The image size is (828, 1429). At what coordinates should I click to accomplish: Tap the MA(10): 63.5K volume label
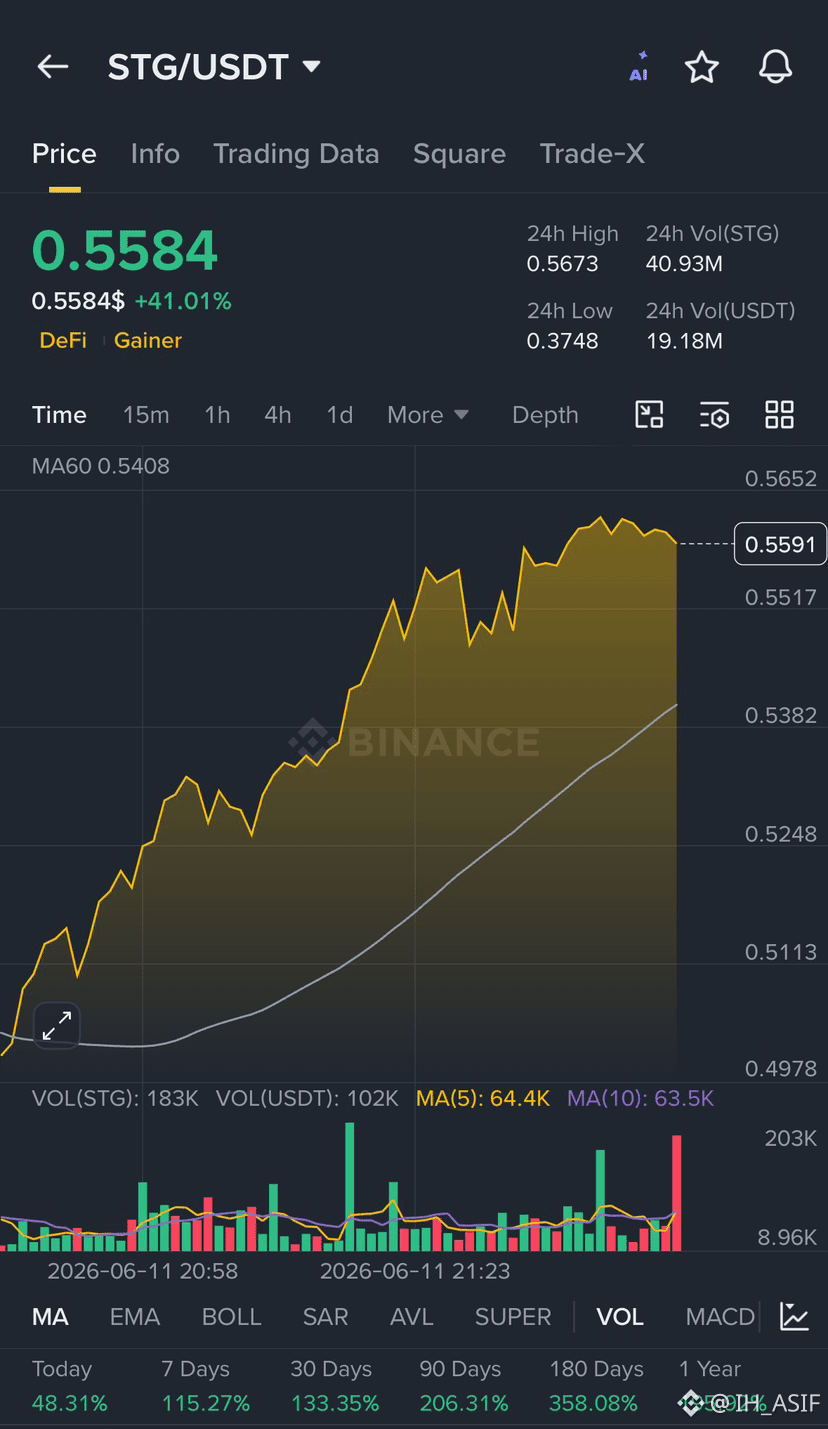pos(641,1098)
